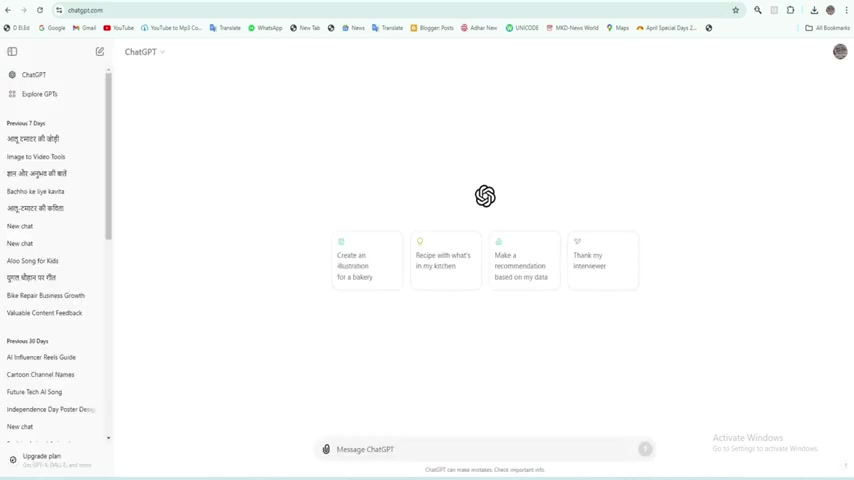Click the Message ChatGPT input field

click(485, 449)
